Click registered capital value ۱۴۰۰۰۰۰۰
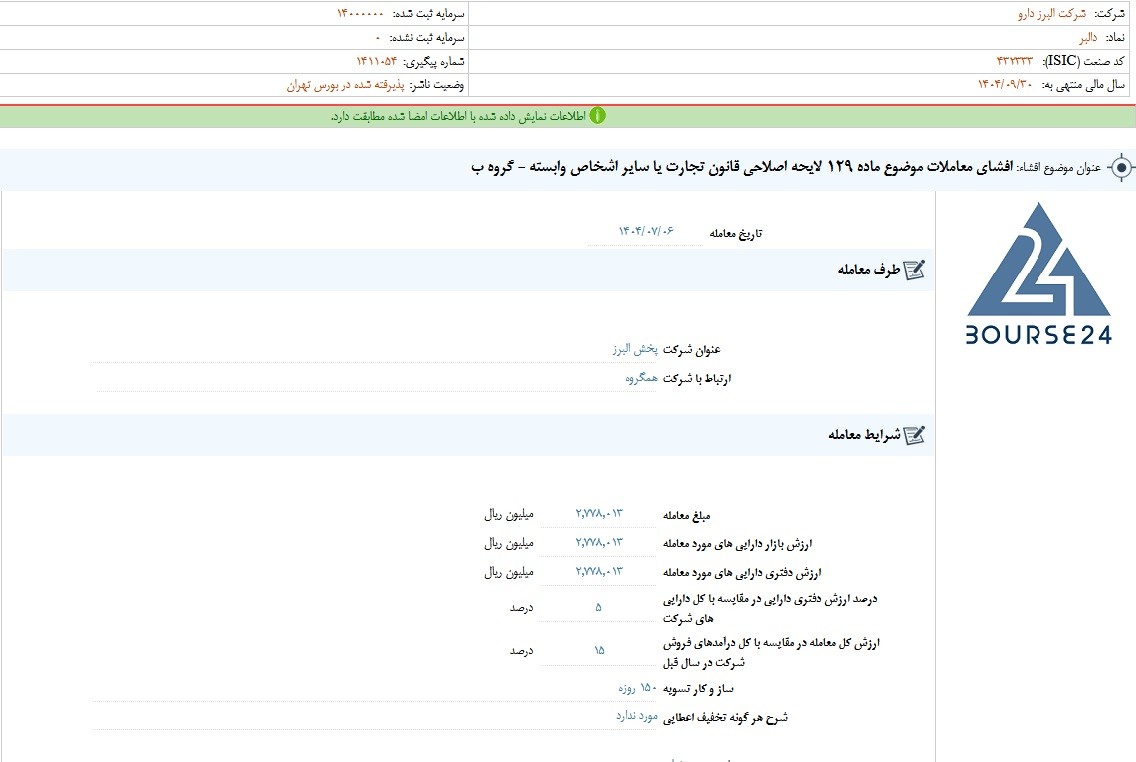The height and width of the screenshot is (762, 1136). click(x=360, y=14)
